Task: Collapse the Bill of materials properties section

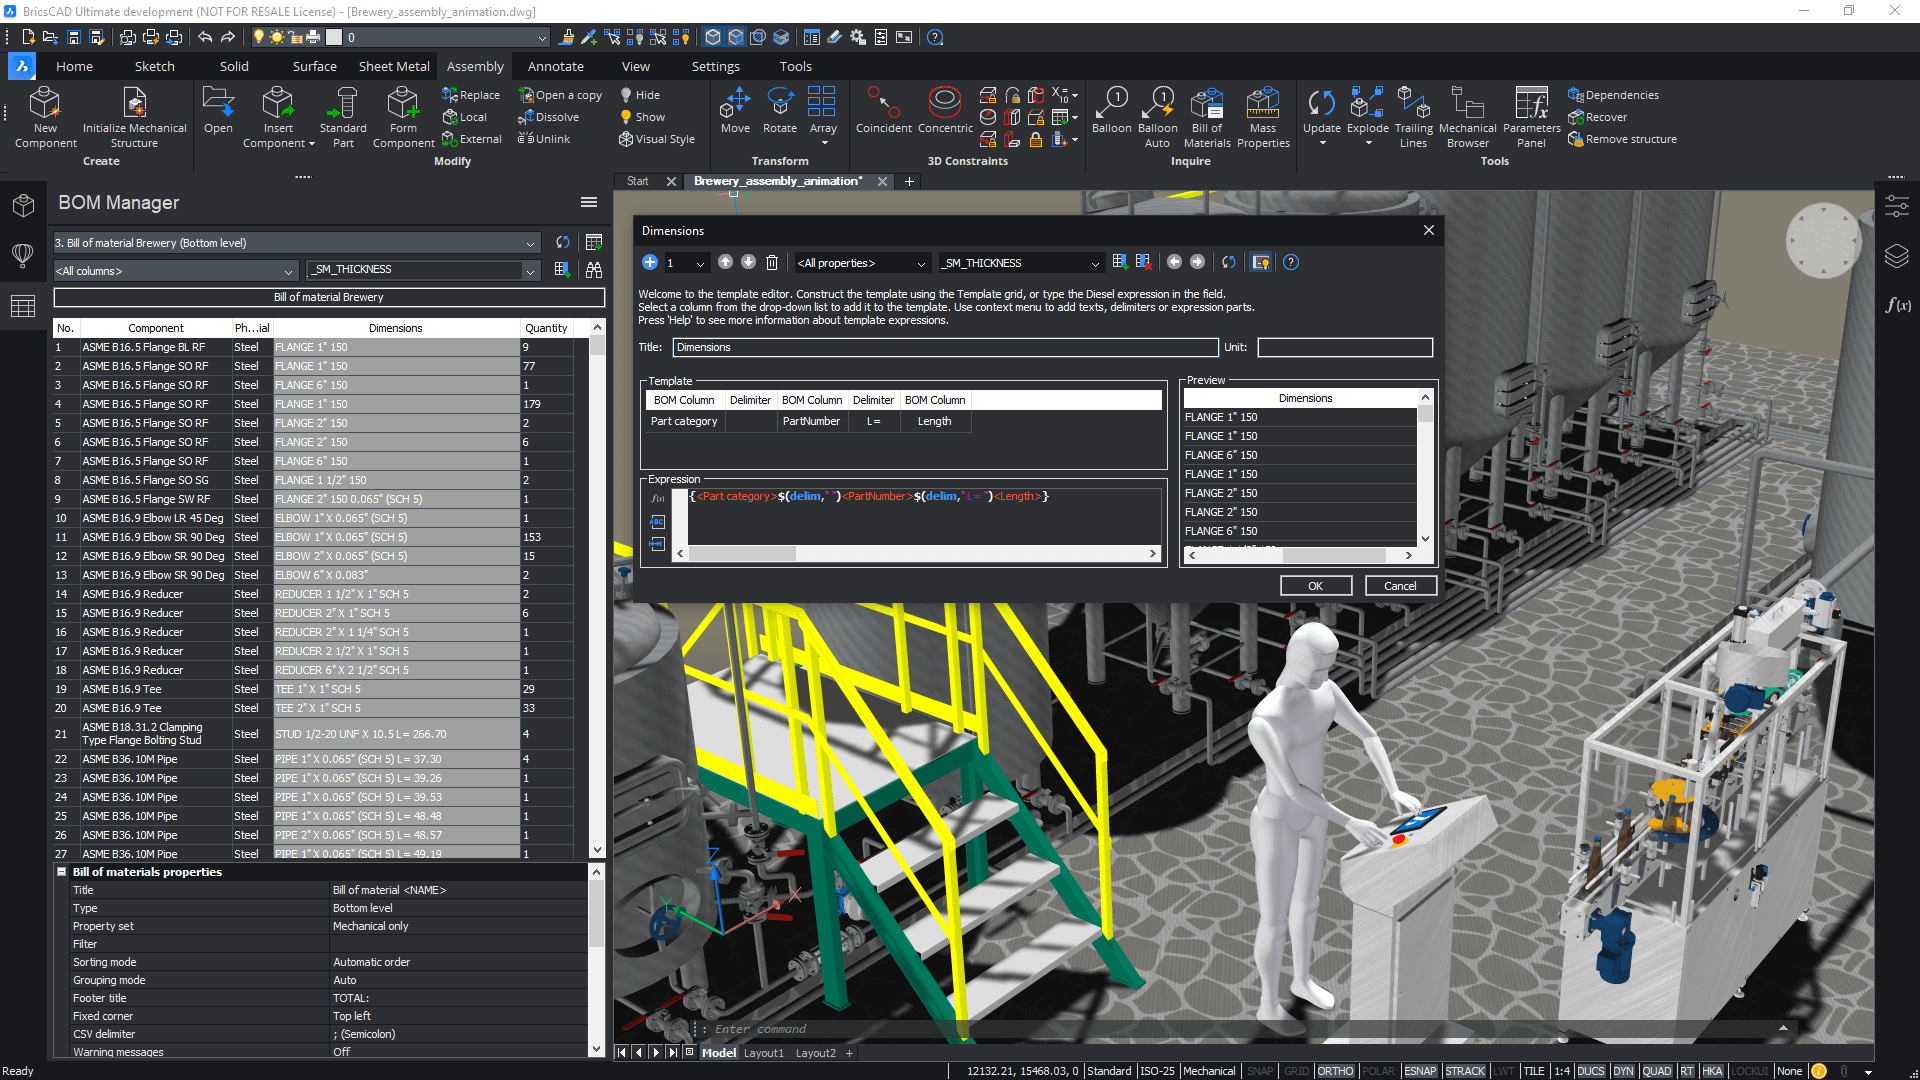Action: 62,872
